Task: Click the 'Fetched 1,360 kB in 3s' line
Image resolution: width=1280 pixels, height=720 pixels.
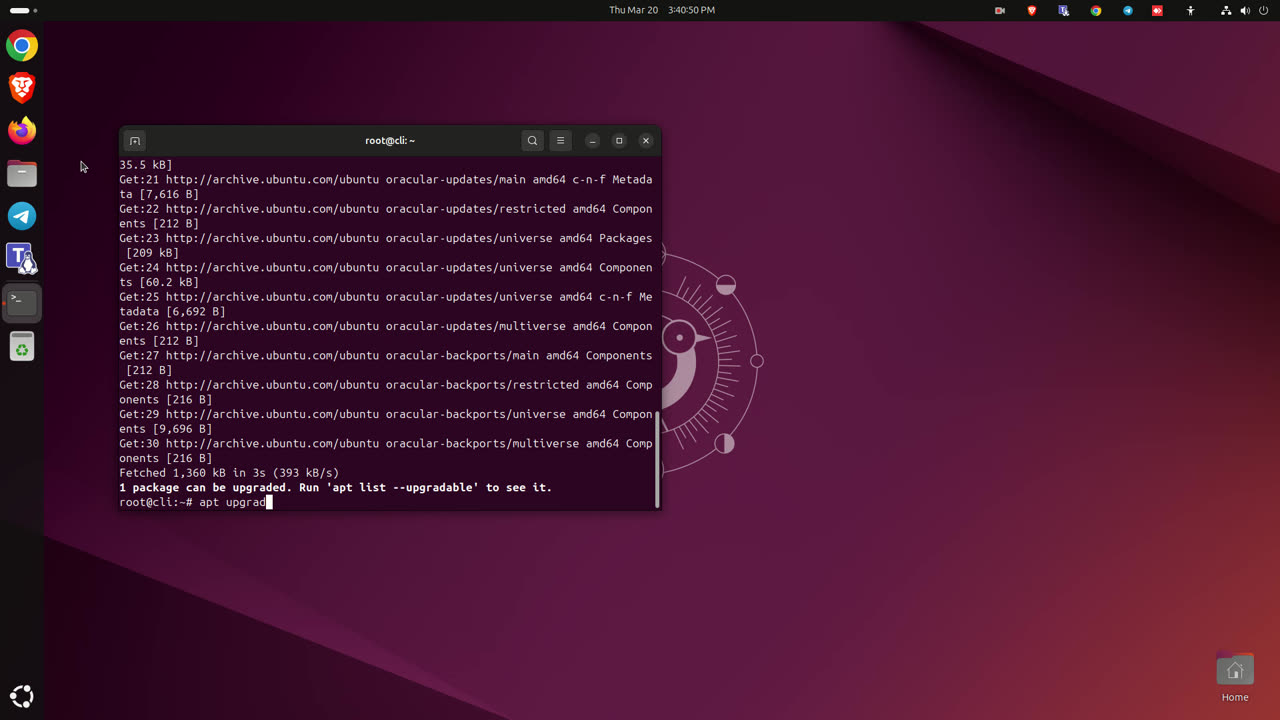Action: click(229, 473)
